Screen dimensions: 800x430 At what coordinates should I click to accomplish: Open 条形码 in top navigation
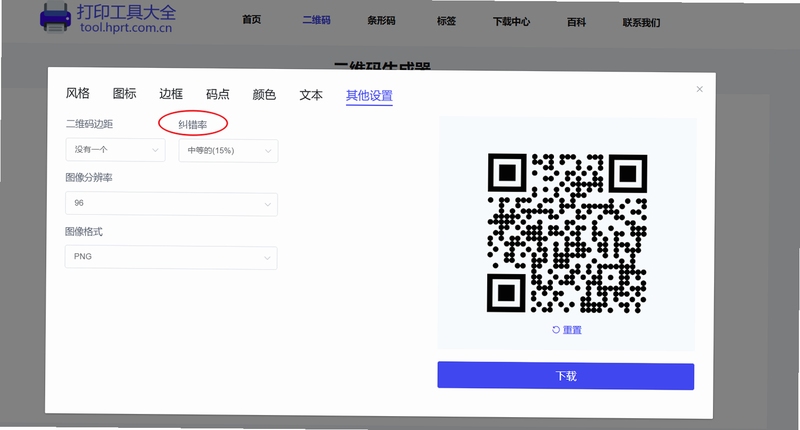click(x=381, y=20)
